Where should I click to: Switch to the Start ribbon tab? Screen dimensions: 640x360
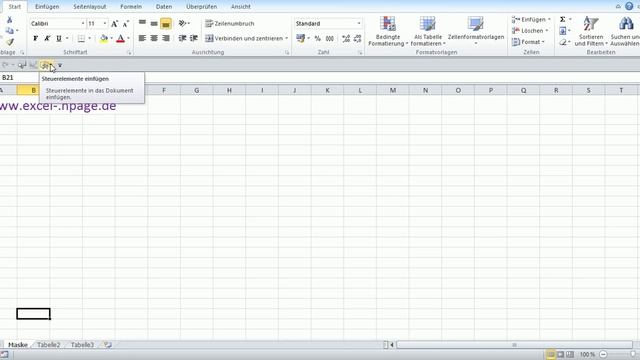pyautogui.click(x=15, y=7)
